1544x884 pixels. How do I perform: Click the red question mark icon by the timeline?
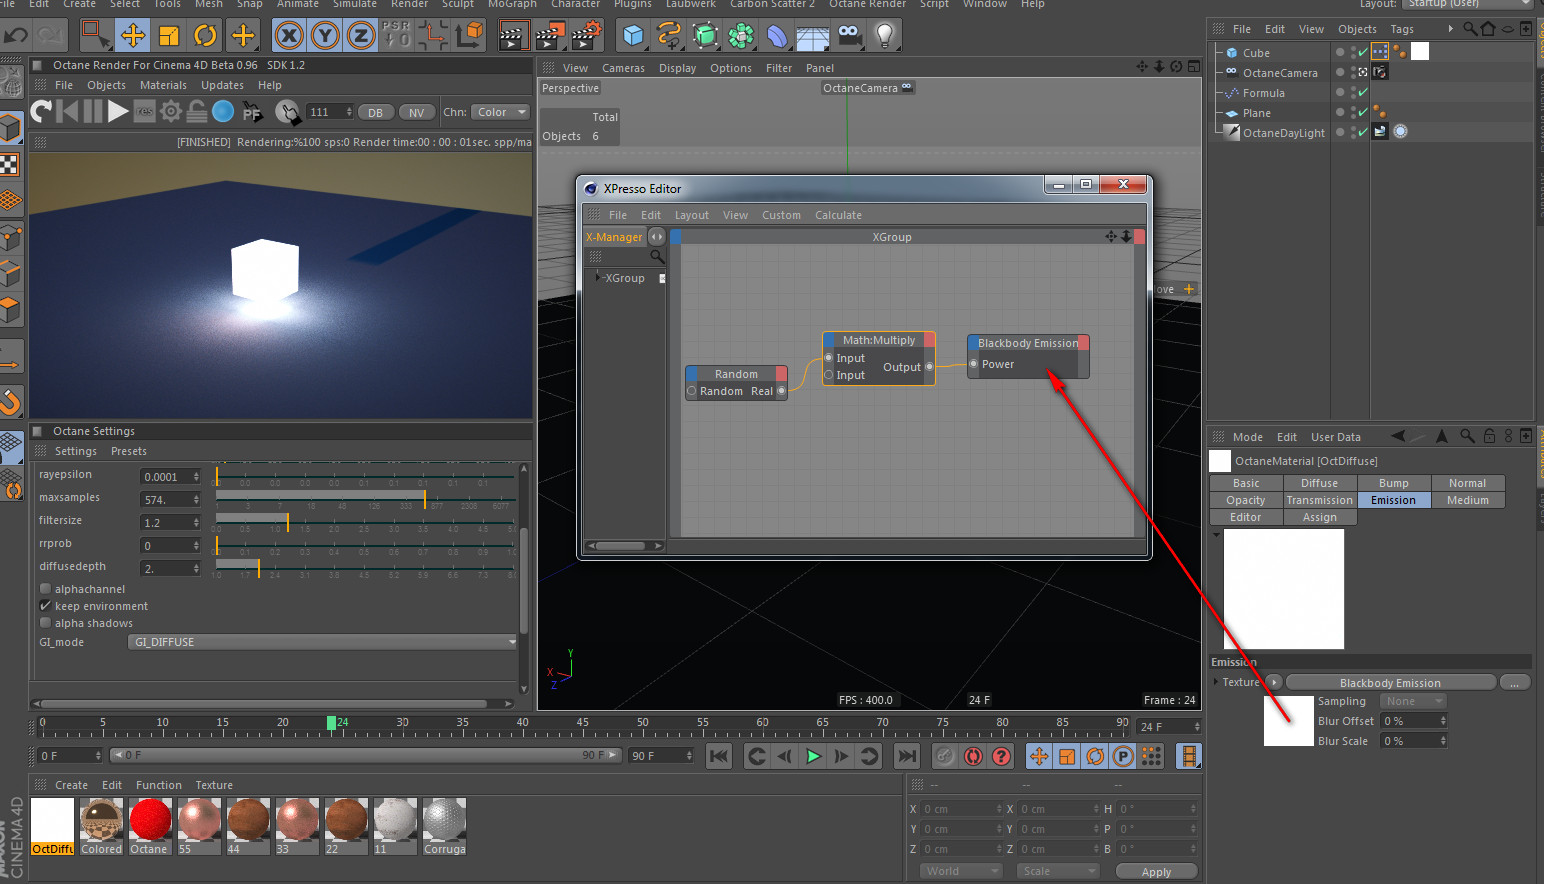pos(1001,756)
